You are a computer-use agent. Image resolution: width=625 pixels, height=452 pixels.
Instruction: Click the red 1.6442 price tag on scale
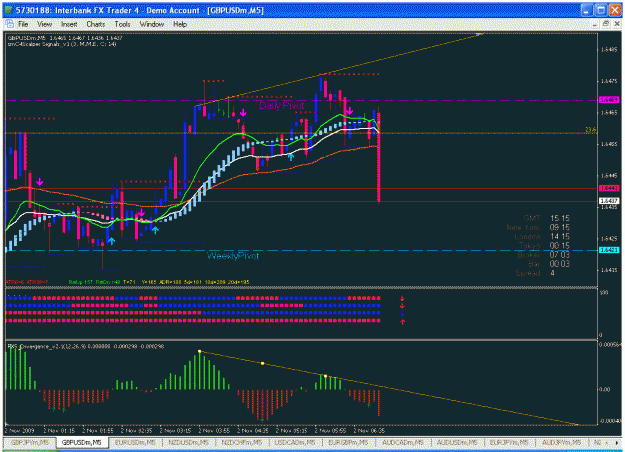(609, 188)
